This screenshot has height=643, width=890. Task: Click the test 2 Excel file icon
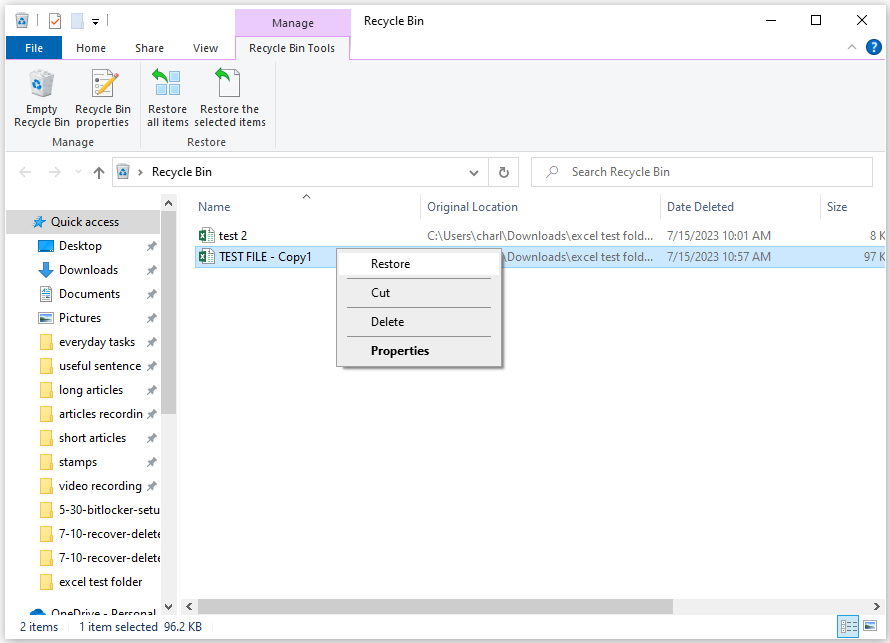(207, 235)
